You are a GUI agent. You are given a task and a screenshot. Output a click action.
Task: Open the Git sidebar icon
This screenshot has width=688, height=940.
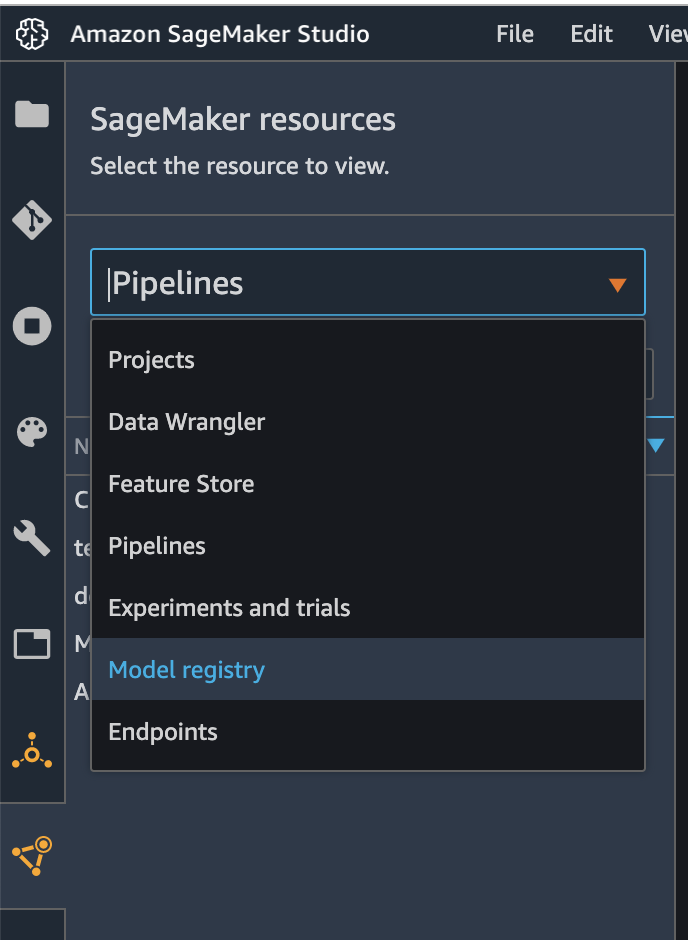(x=32, y=220)
